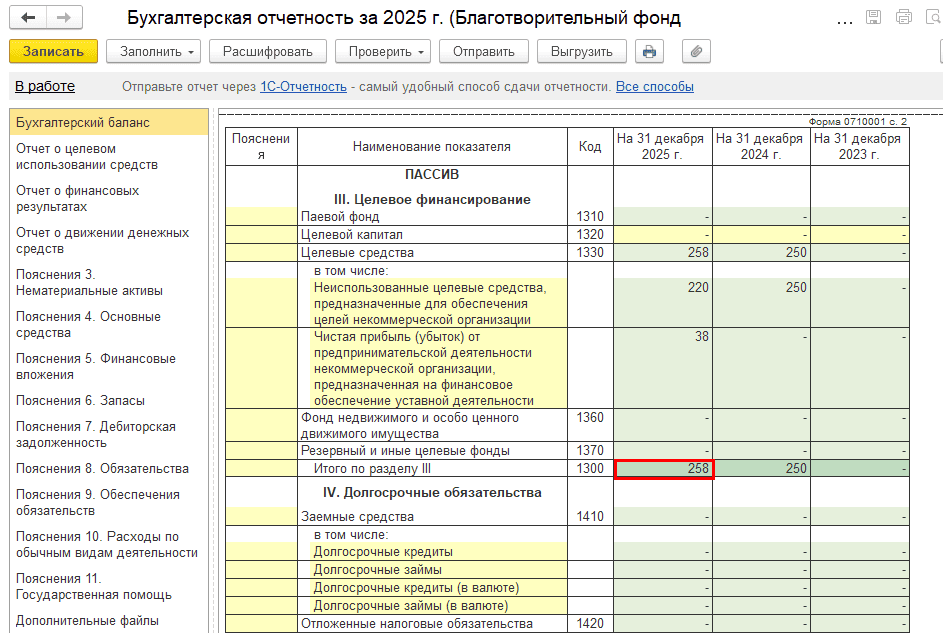Click the forward navigation arrow
Screen dimensions: 943x633
click(x=64, y=18)
